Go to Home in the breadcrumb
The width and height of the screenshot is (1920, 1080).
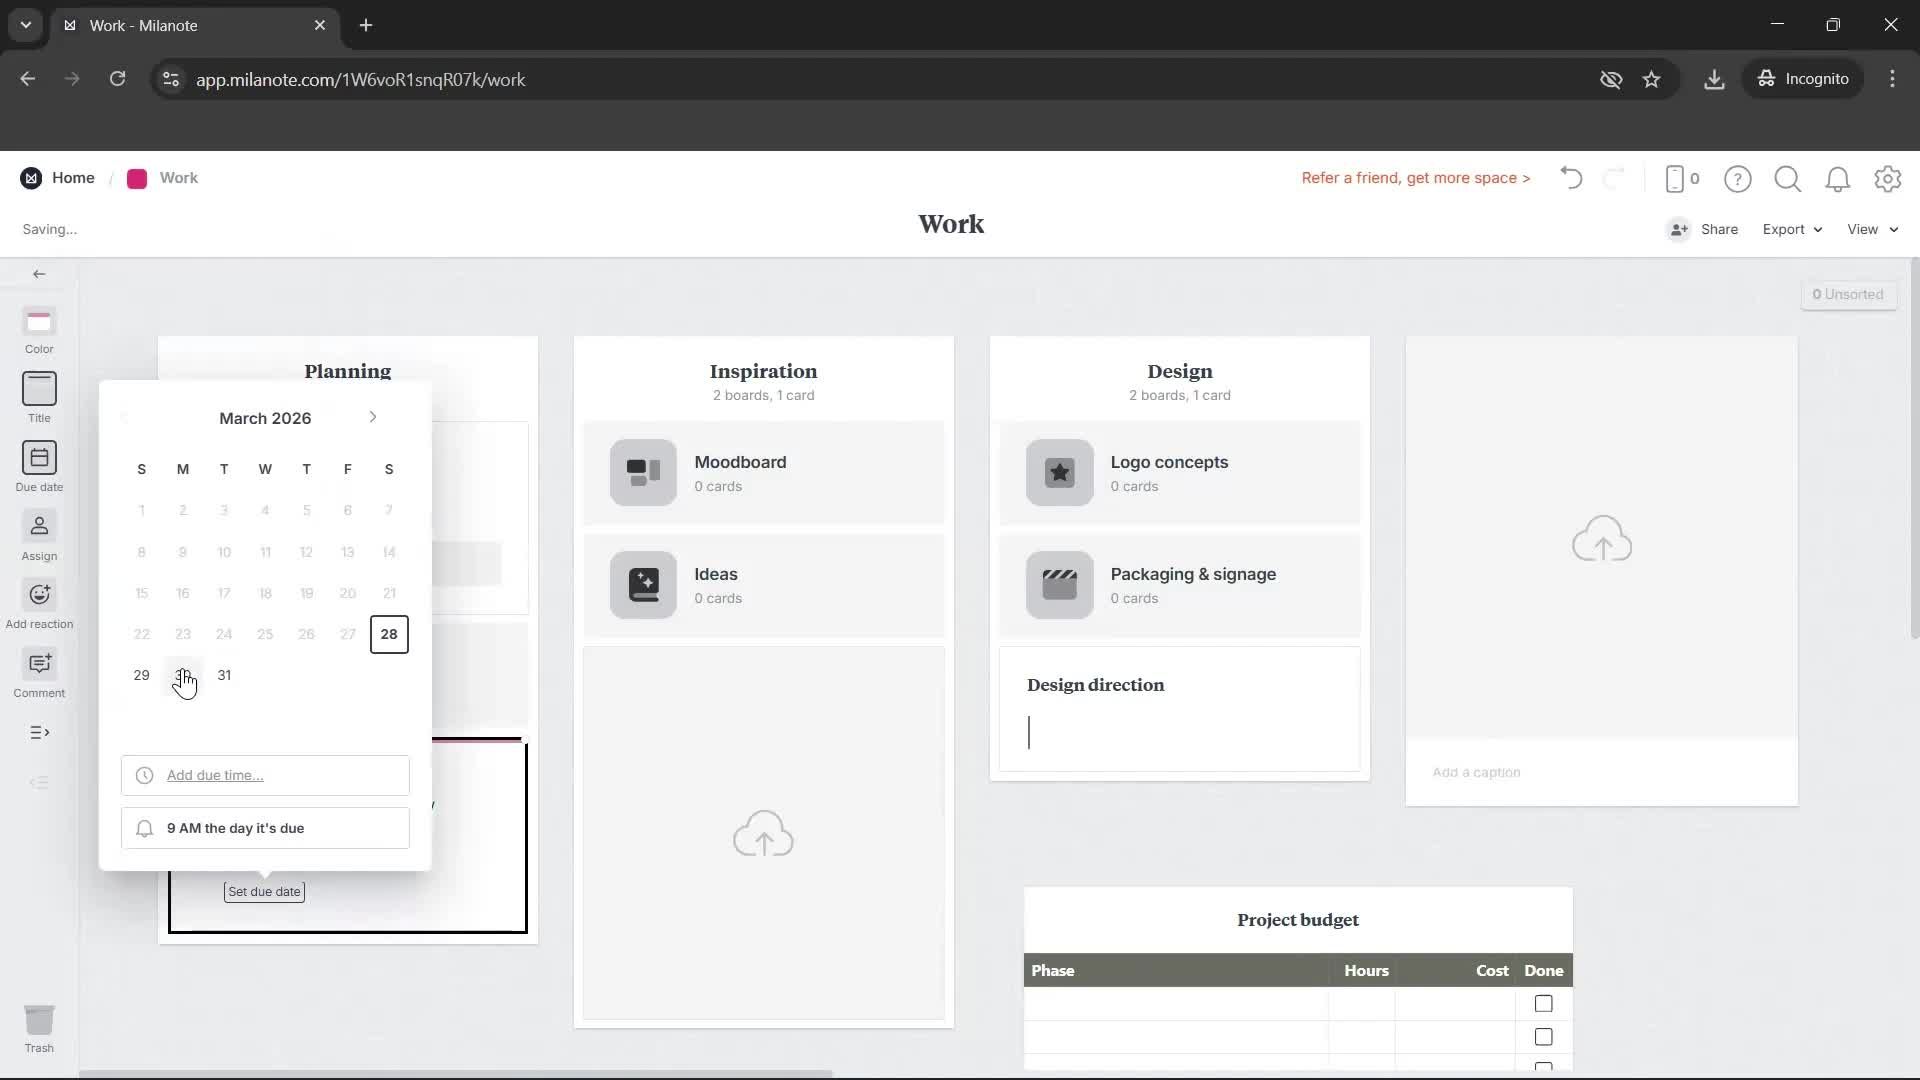tap(74, 177)
